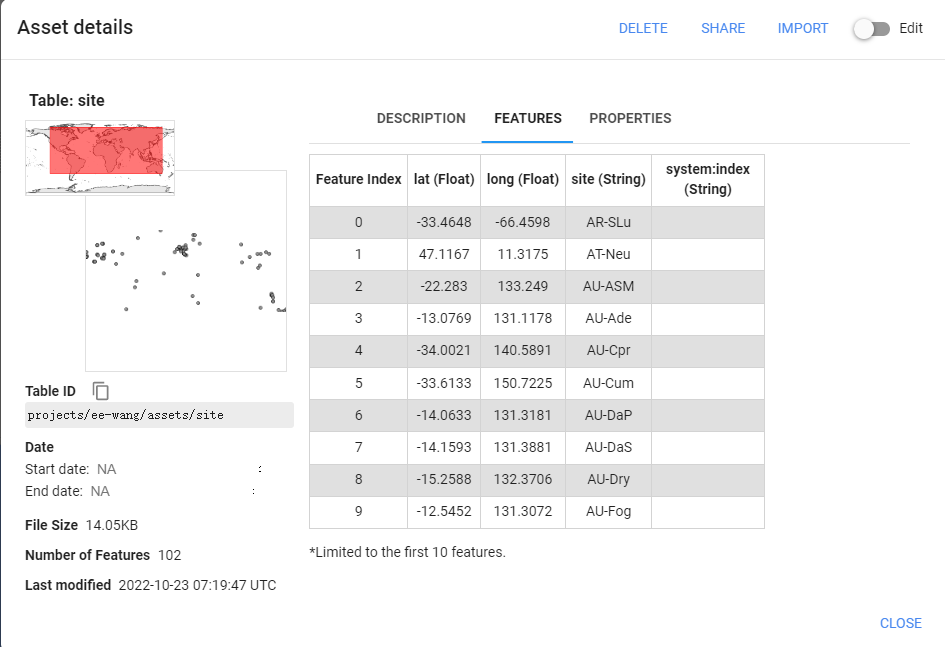Click the red extent world map thumbnail

pos(99,158)
